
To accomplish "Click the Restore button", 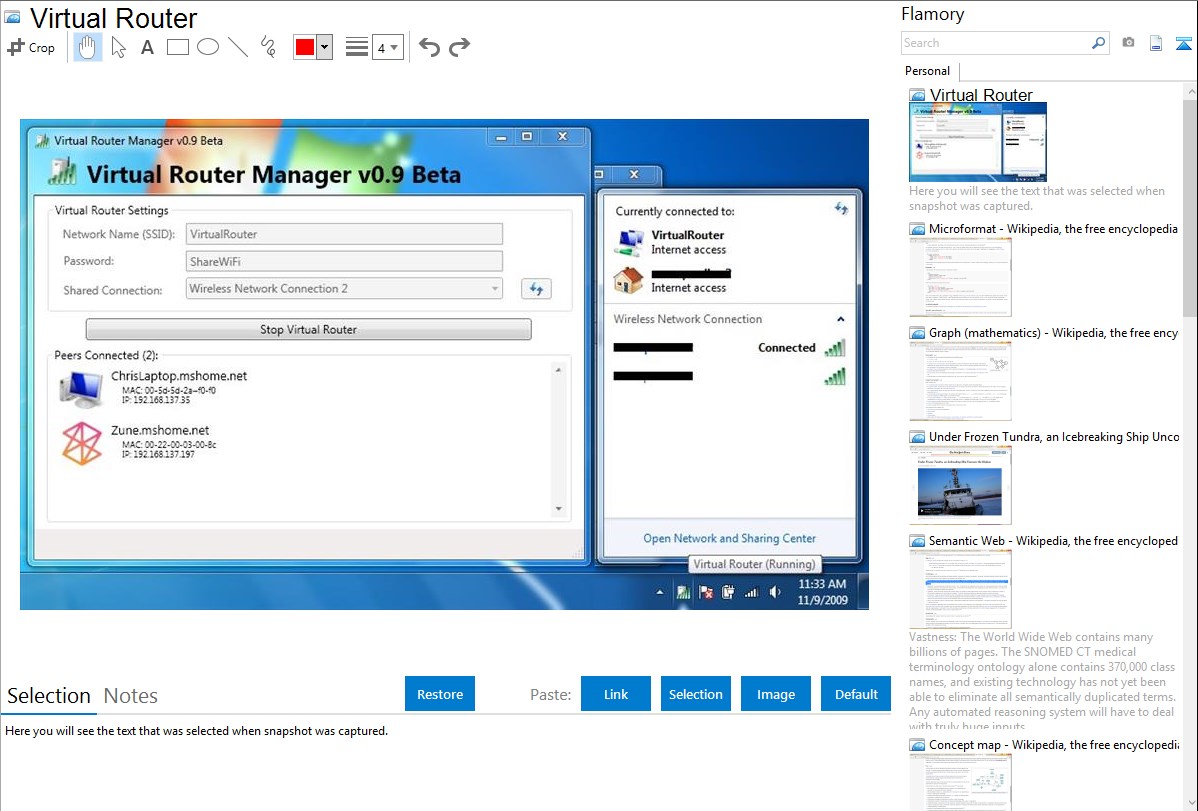I will [440, 694].
